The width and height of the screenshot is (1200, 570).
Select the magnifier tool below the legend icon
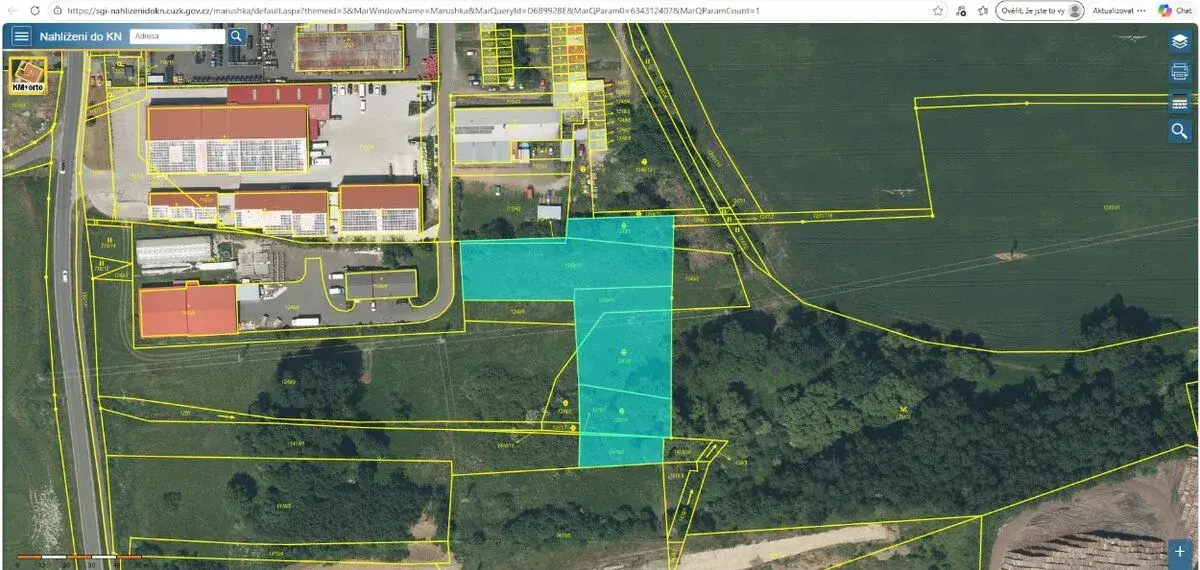1180,132
